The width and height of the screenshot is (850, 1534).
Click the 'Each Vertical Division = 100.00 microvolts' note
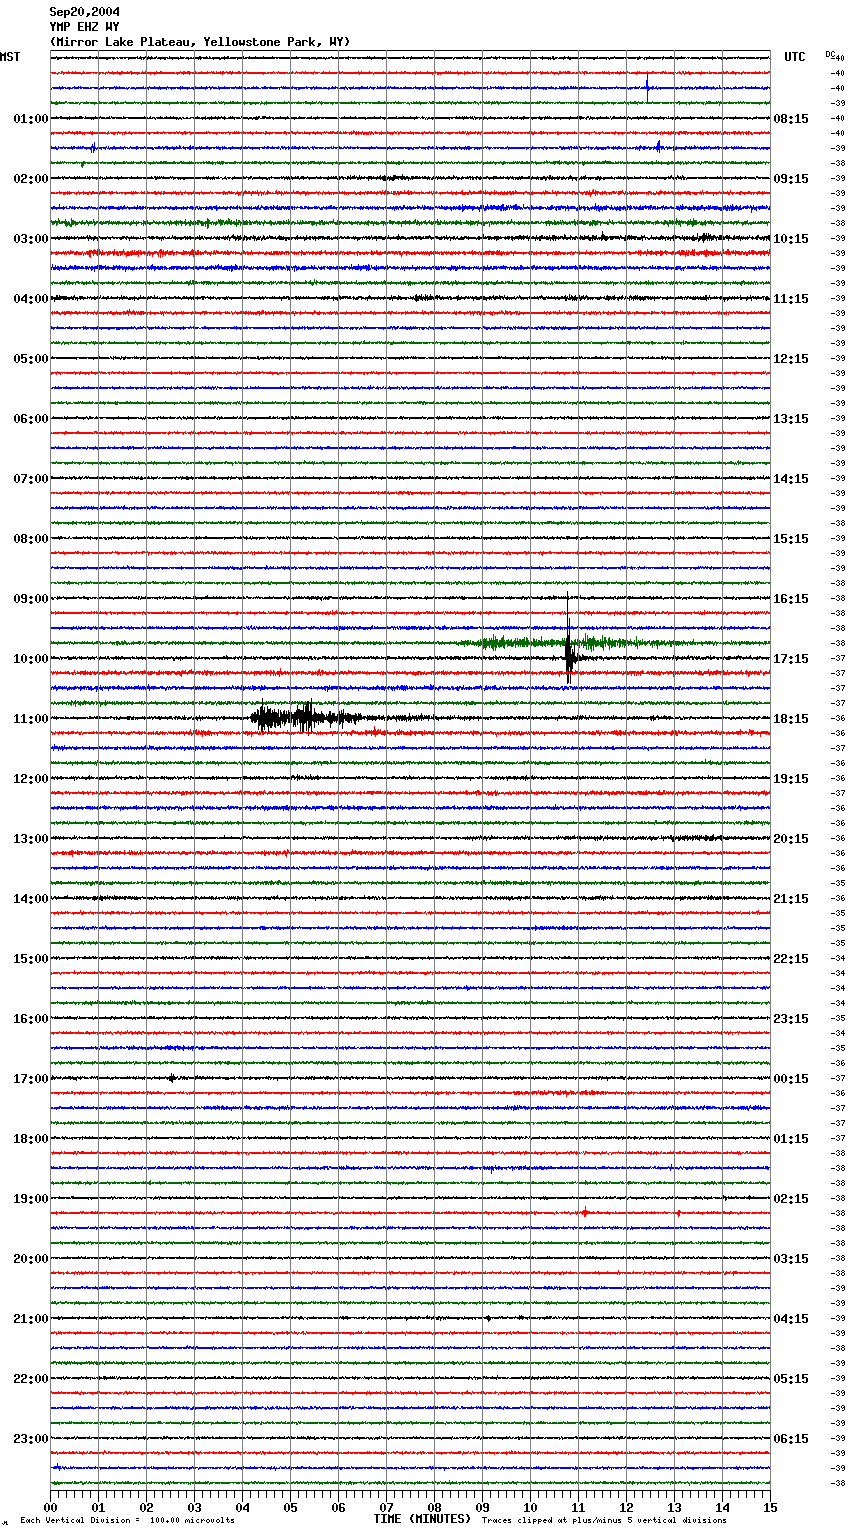coord(128,1521)
